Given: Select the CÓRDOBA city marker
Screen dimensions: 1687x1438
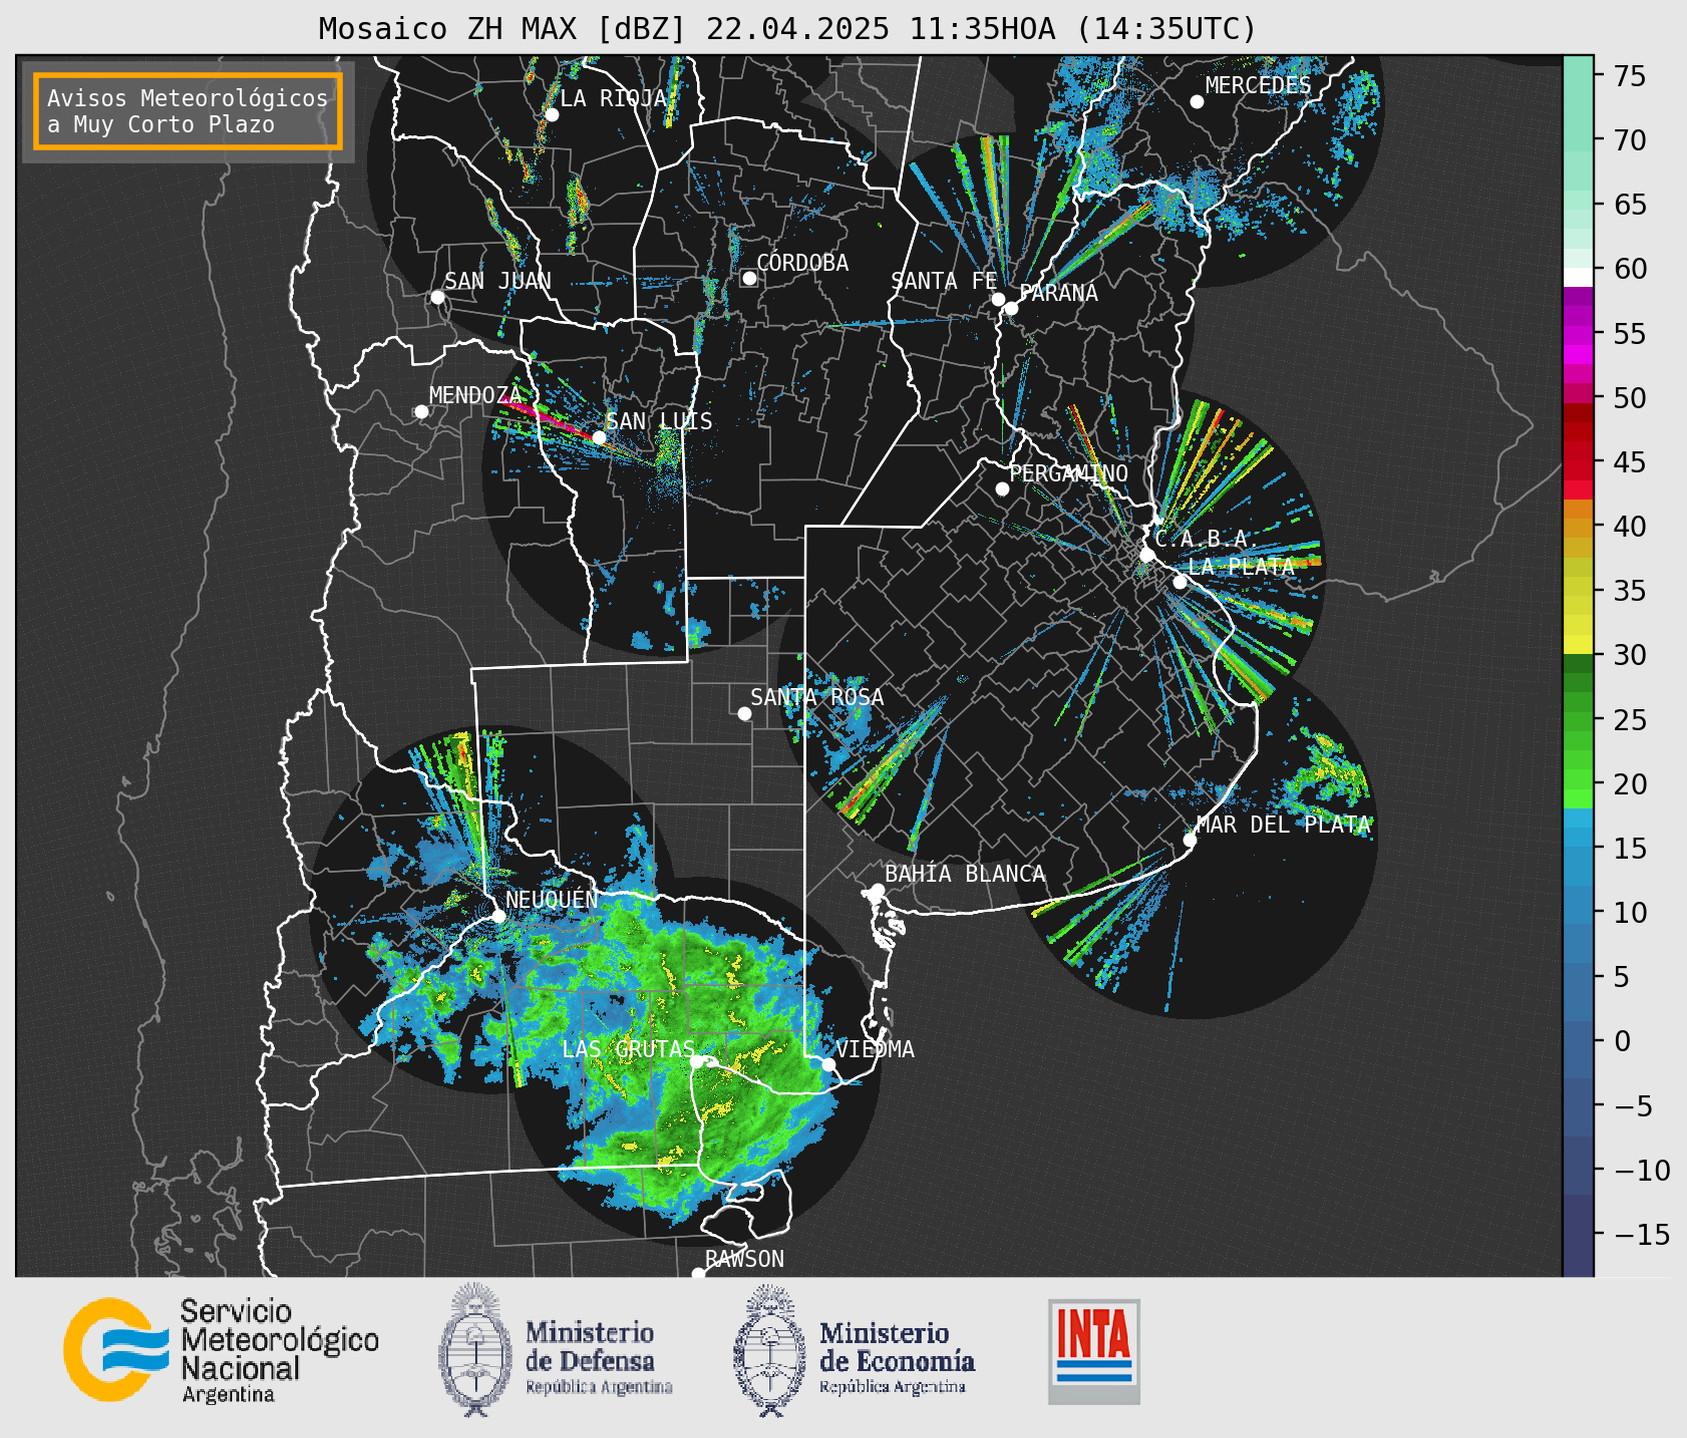Looking at the screenshot, I should 749,278.
